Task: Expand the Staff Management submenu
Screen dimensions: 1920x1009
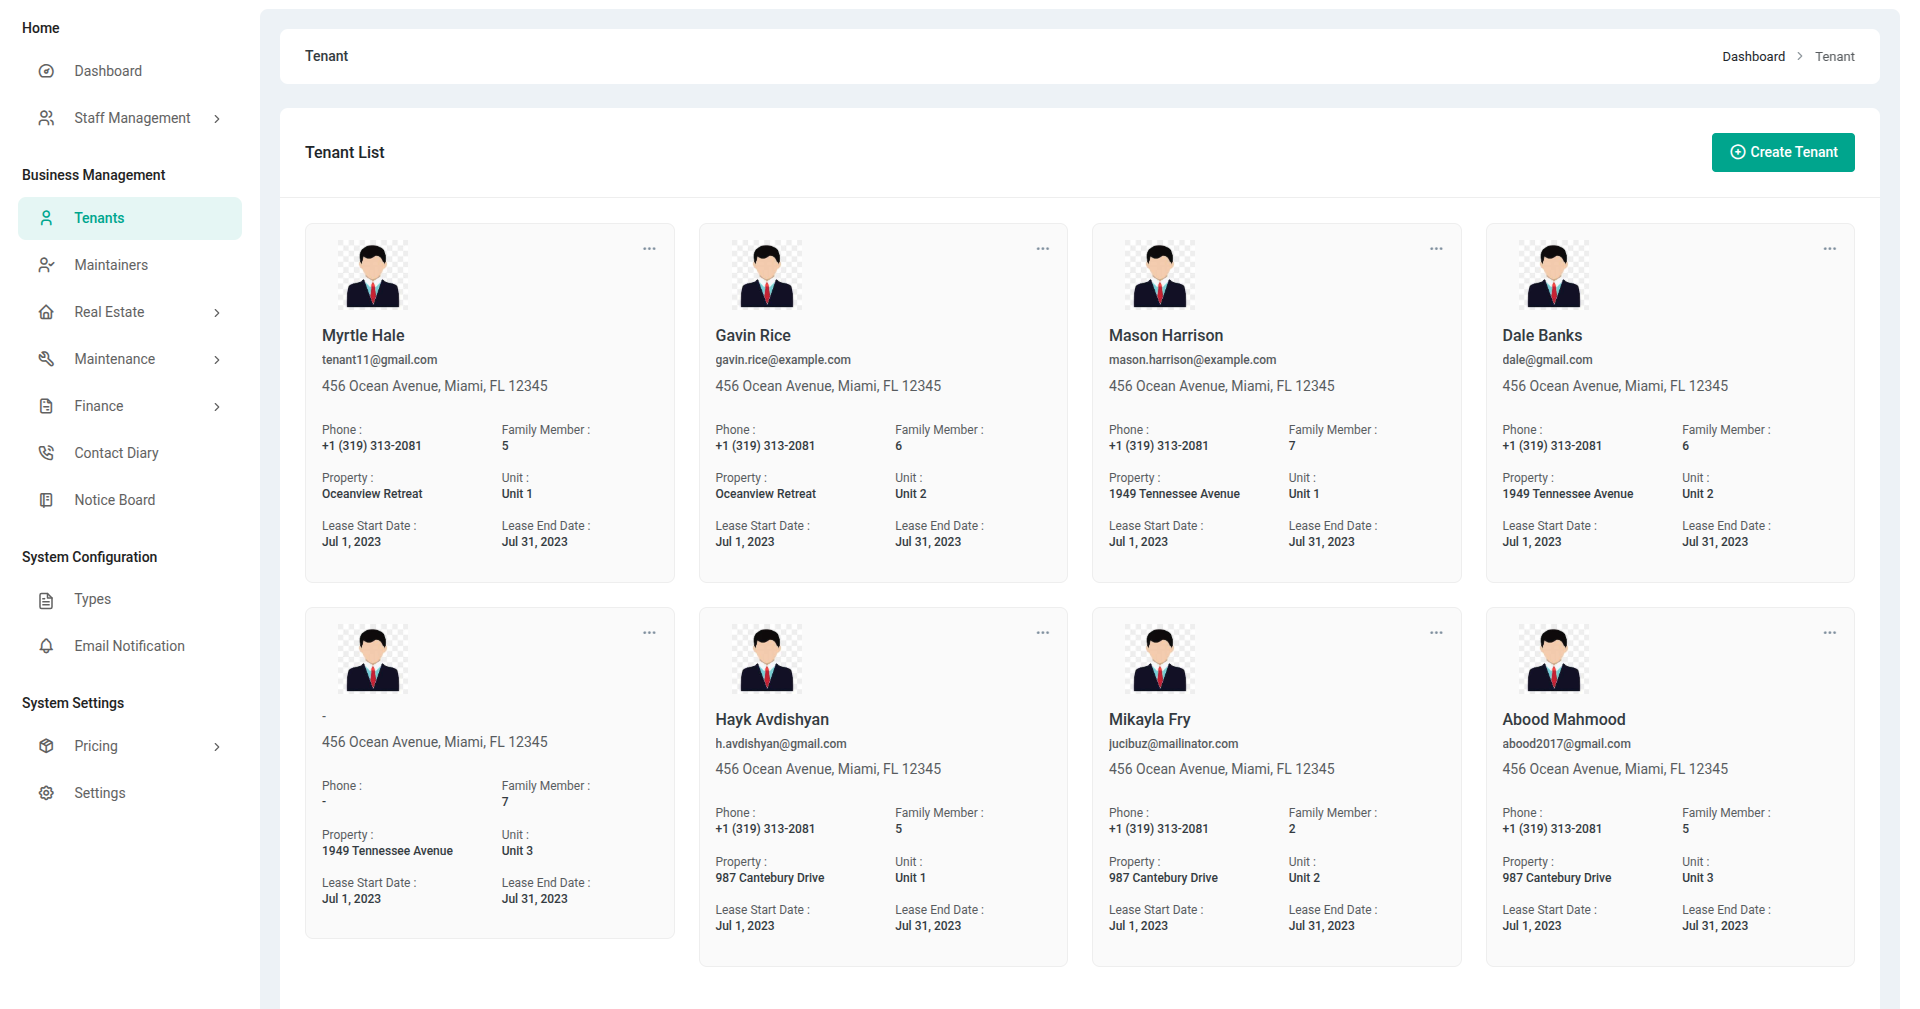Action: (x=217, y=119)
